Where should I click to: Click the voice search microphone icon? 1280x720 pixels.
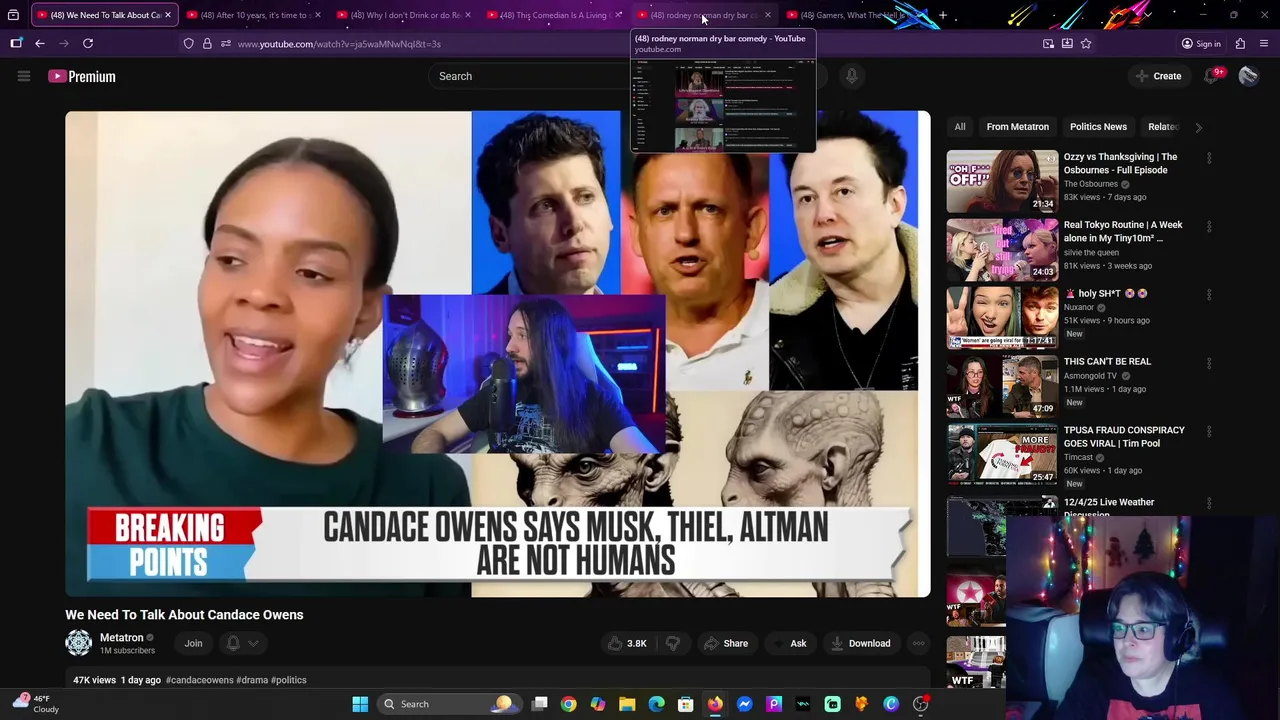pos(851,76)
